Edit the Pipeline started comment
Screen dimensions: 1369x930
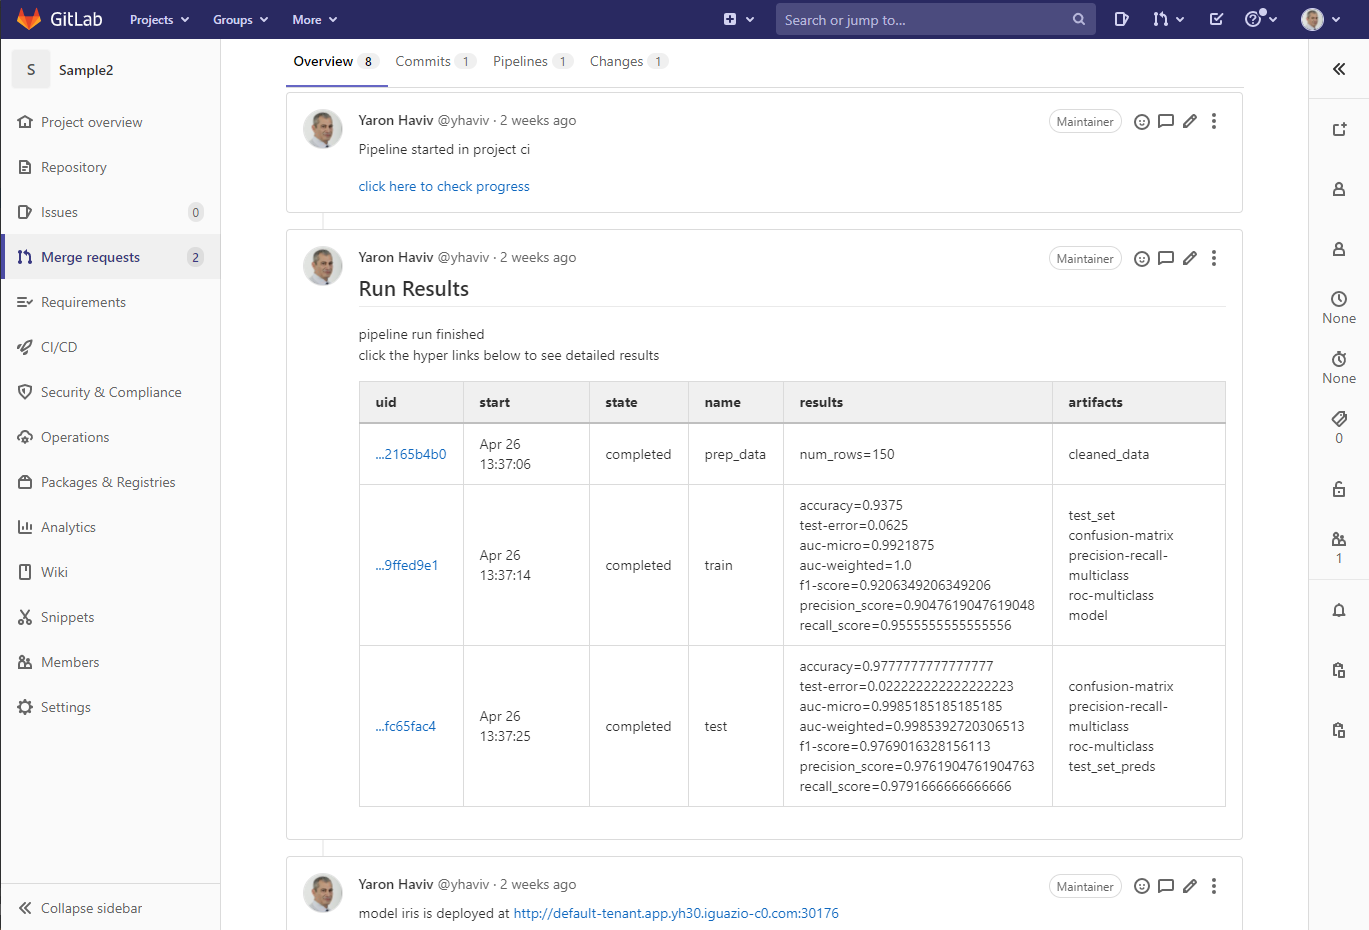tap(1189, 121)
